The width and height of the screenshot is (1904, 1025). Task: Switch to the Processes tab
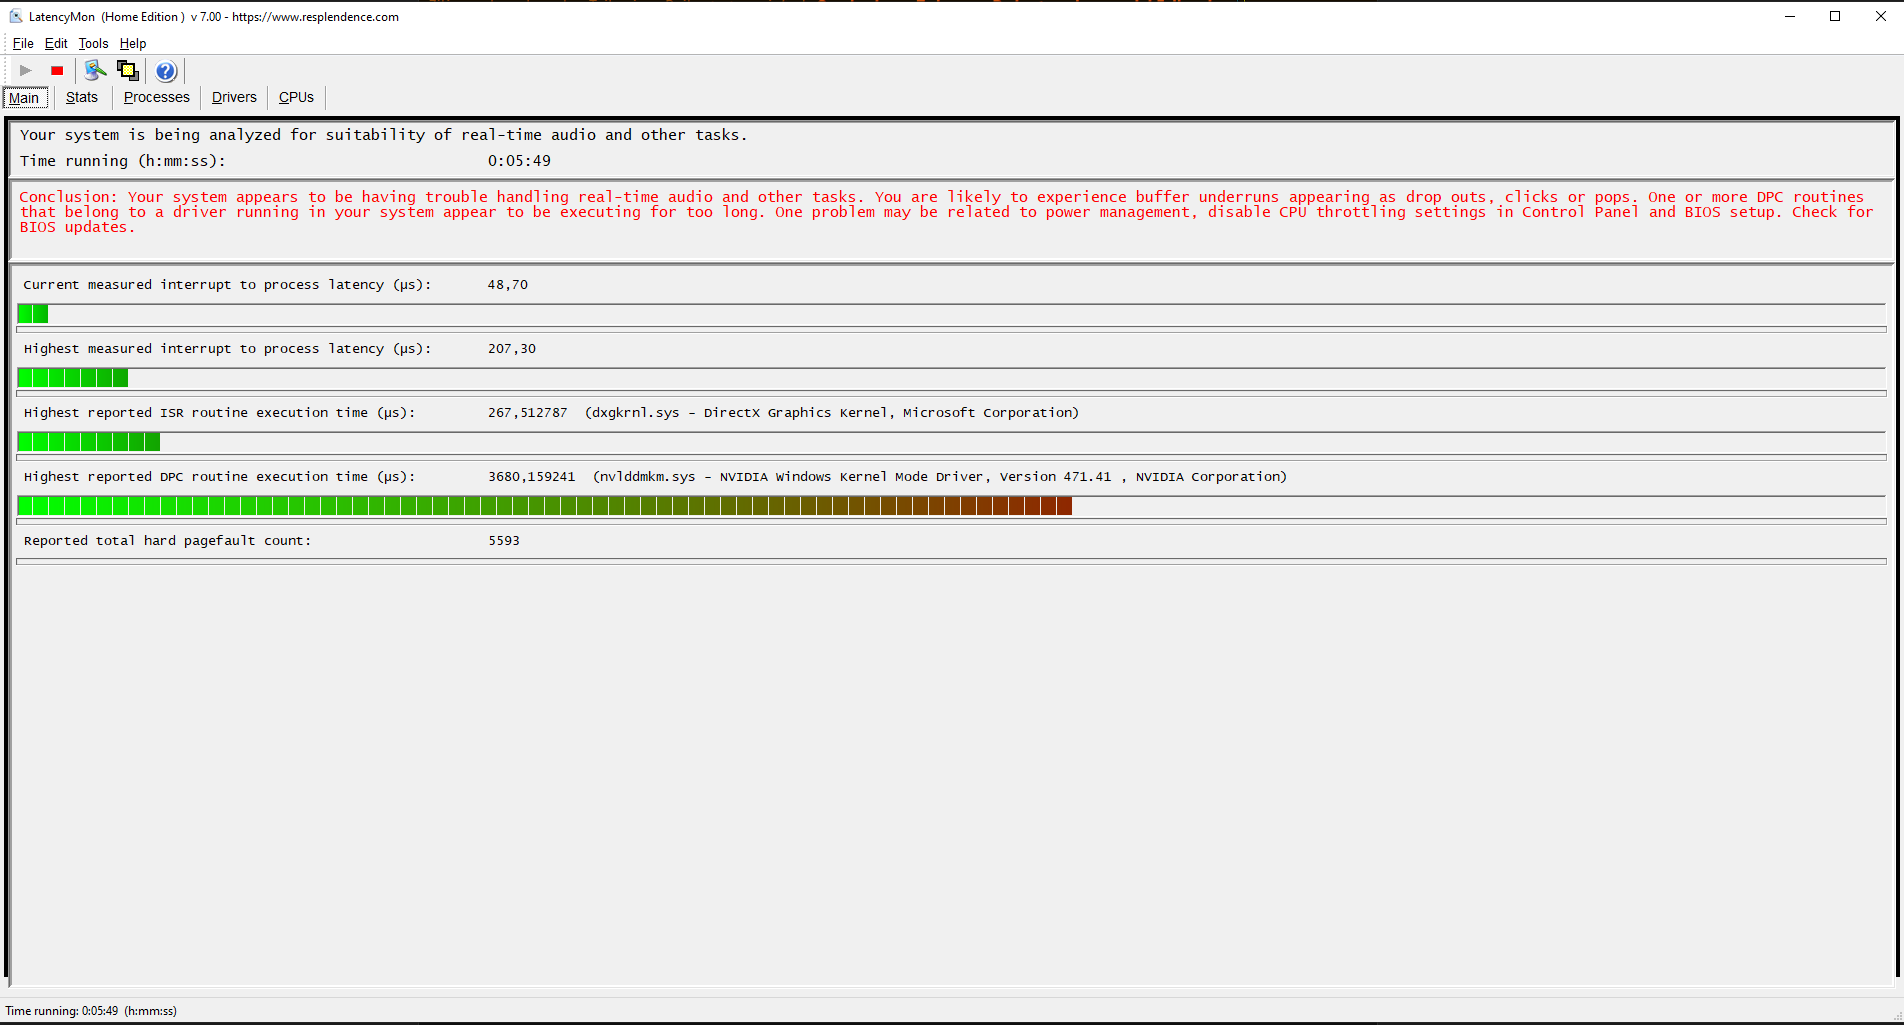tap(157, 97)
